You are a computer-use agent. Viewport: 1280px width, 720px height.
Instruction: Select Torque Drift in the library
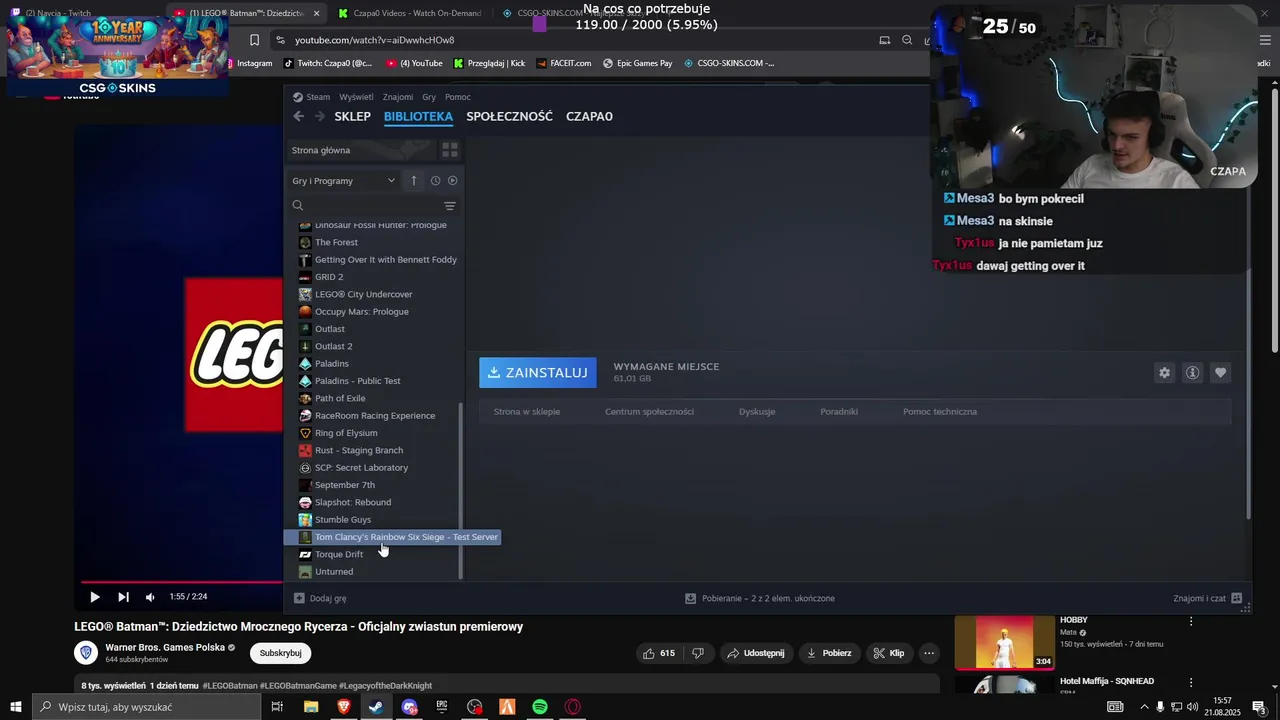[x=338, y=554]
